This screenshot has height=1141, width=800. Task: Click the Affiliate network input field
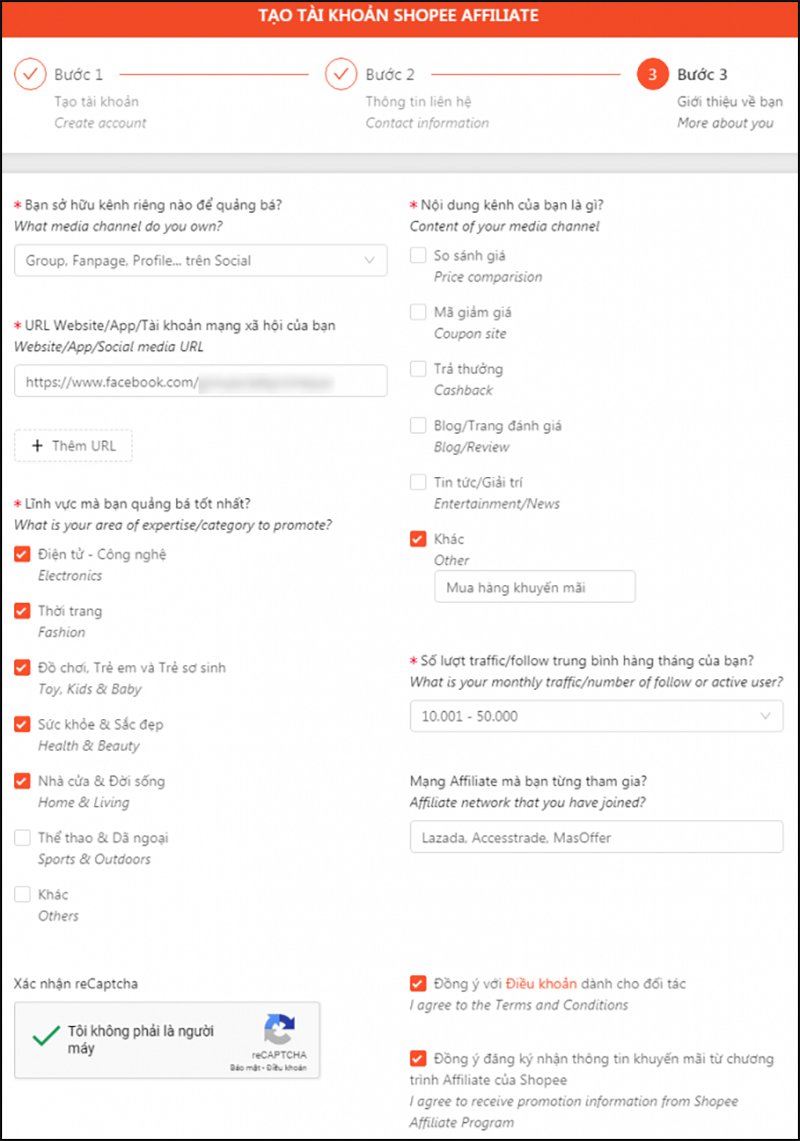597,837
